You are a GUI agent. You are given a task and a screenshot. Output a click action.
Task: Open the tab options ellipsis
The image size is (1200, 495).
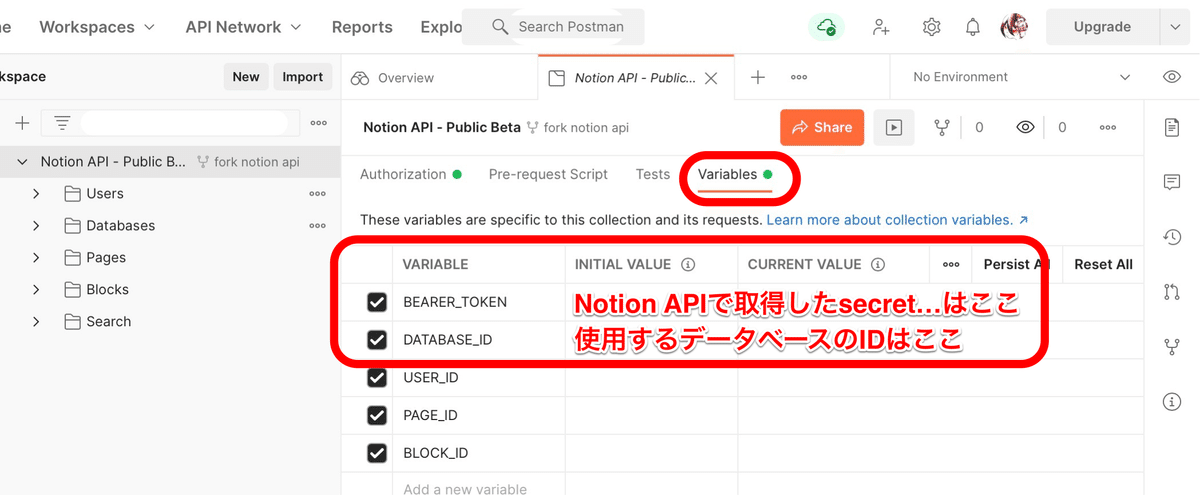point(799,77)
